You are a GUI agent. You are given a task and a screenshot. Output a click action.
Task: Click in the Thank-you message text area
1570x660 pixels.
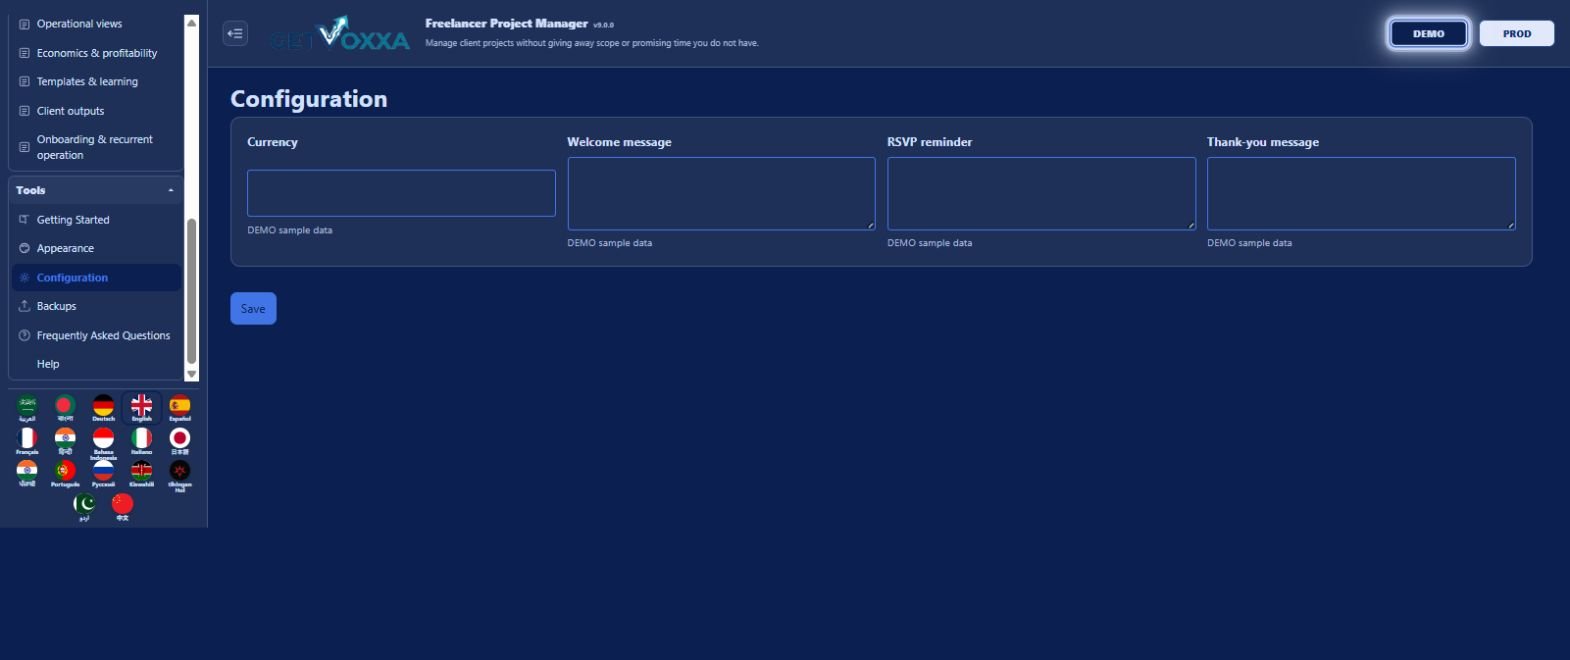tap(1361, 193)
